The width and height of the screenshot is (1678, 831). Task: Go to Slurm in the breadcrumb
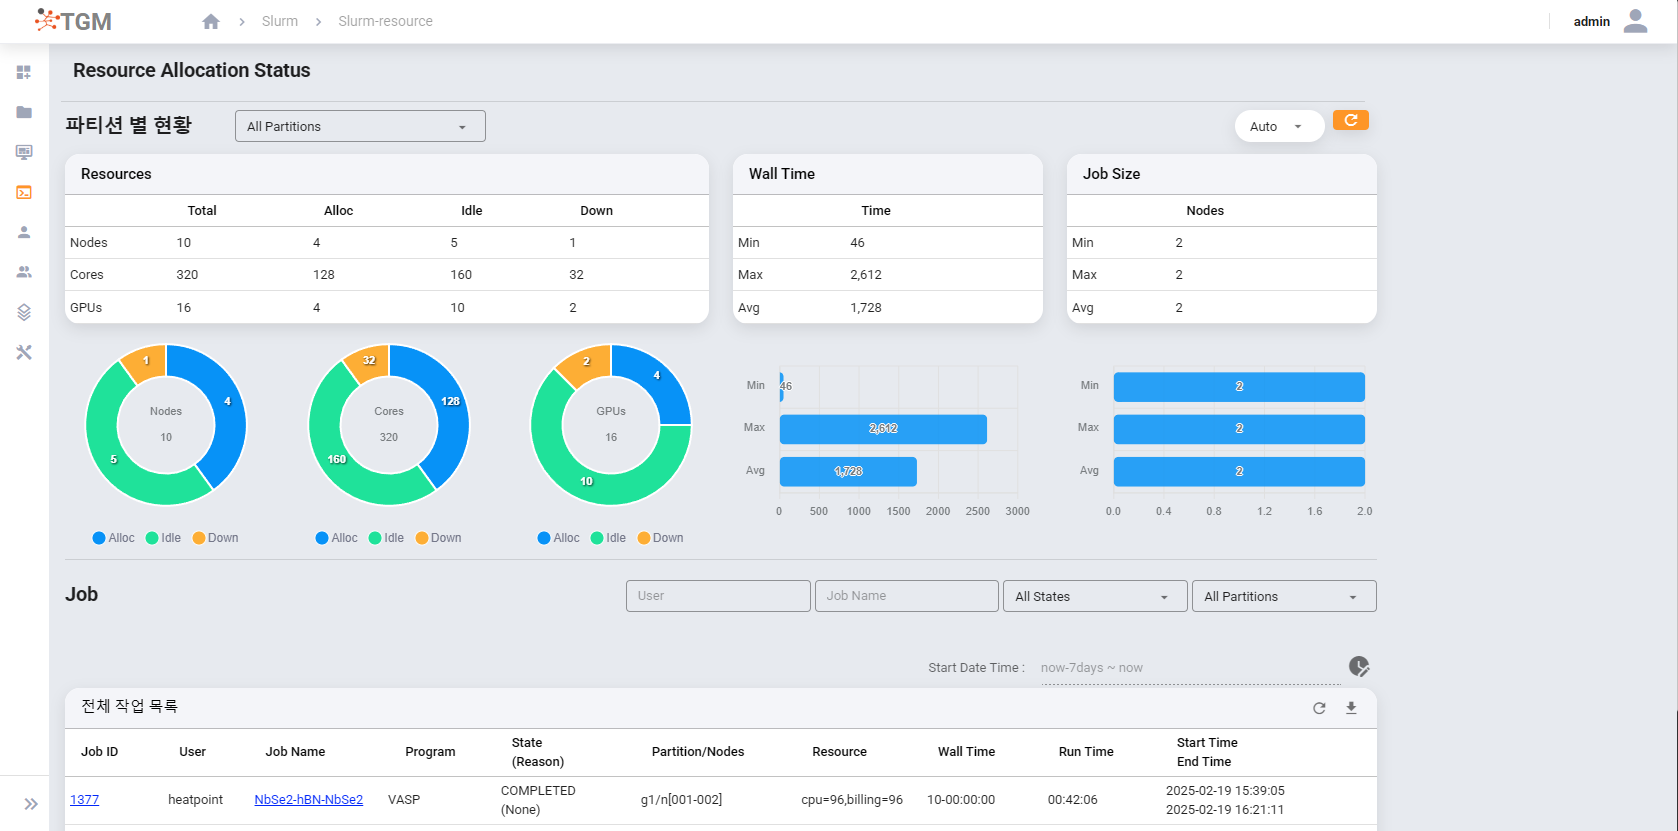pyautogui.click(x=280, y=21)
